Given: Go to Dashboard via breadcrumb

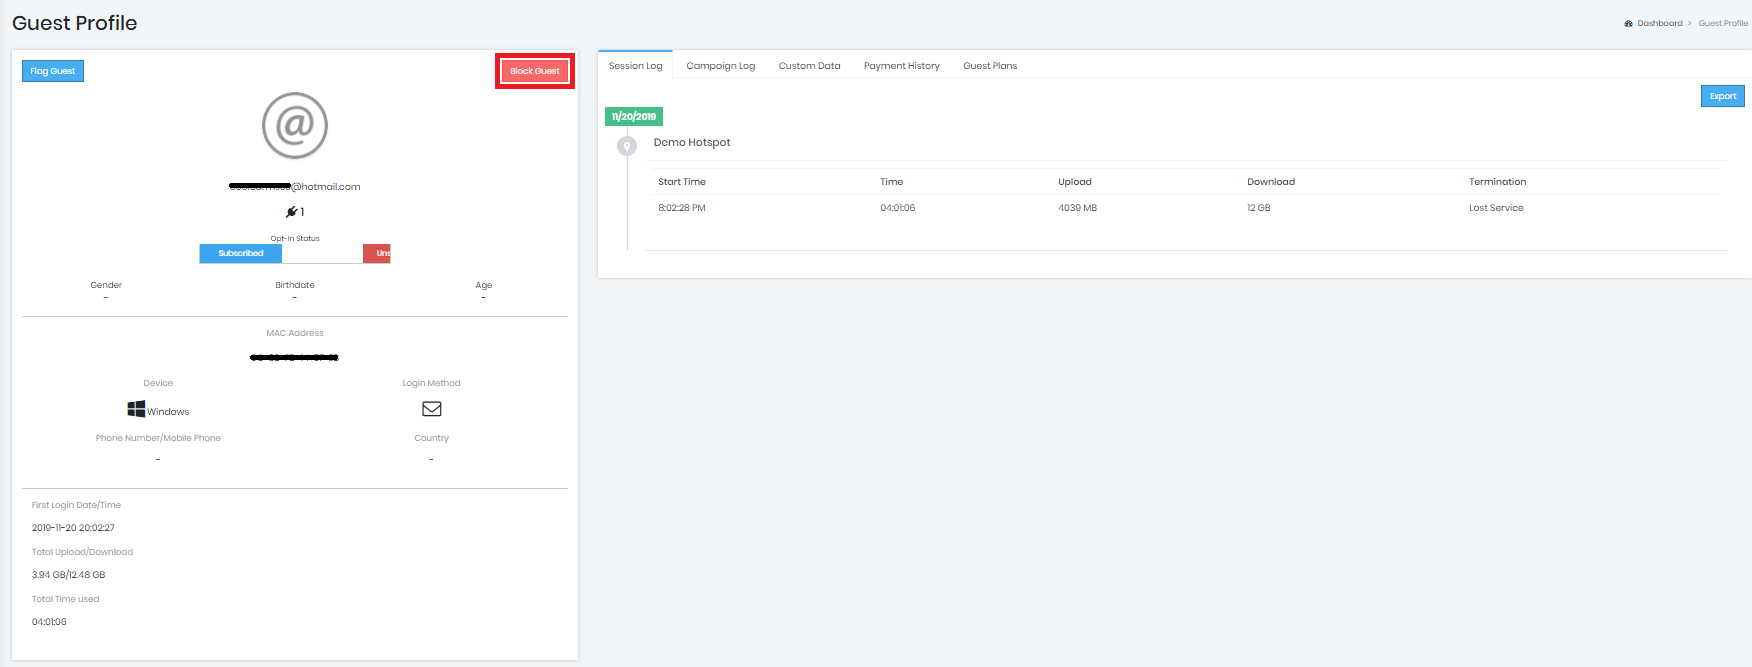Looking at the screenshot, I should coord(1659,23).
